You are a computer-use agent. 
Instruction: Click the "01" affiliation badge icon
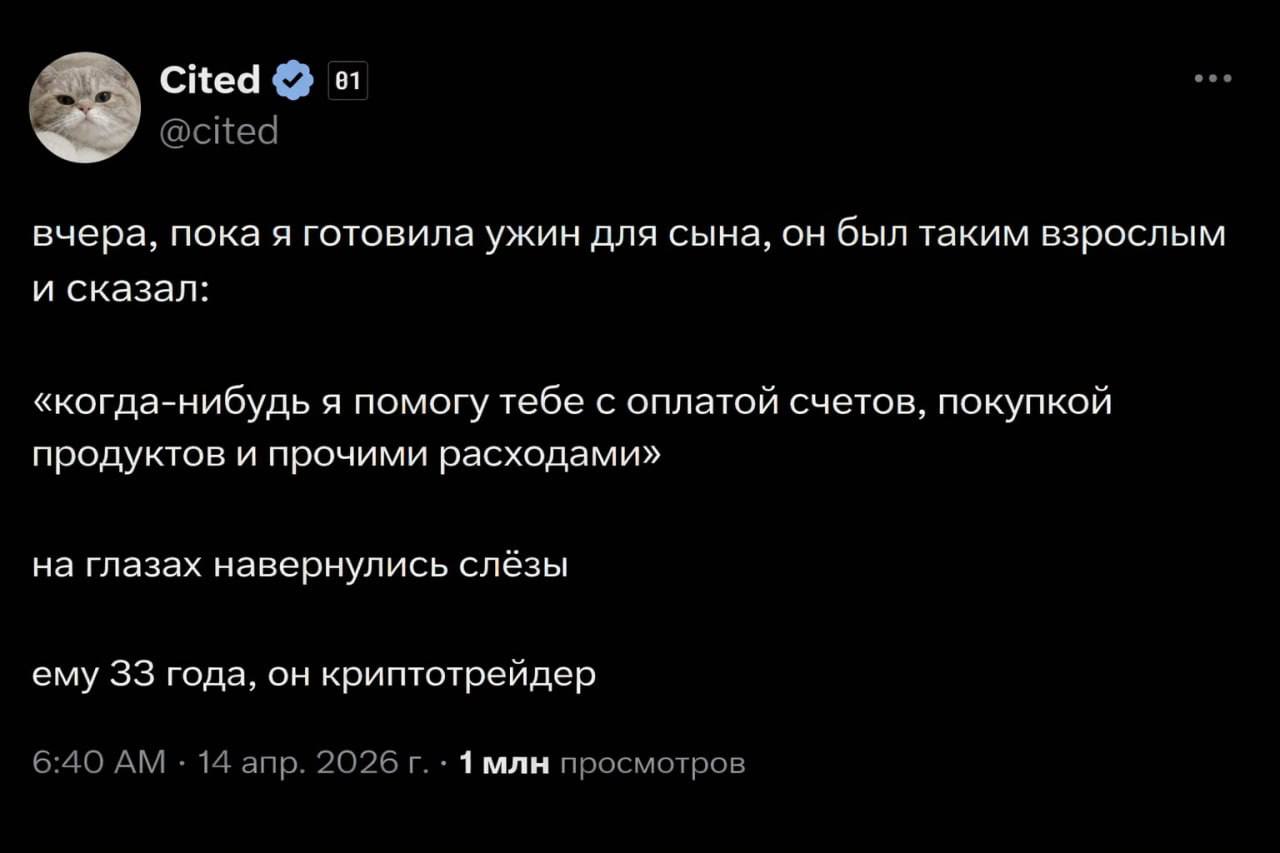pos(349,81)
